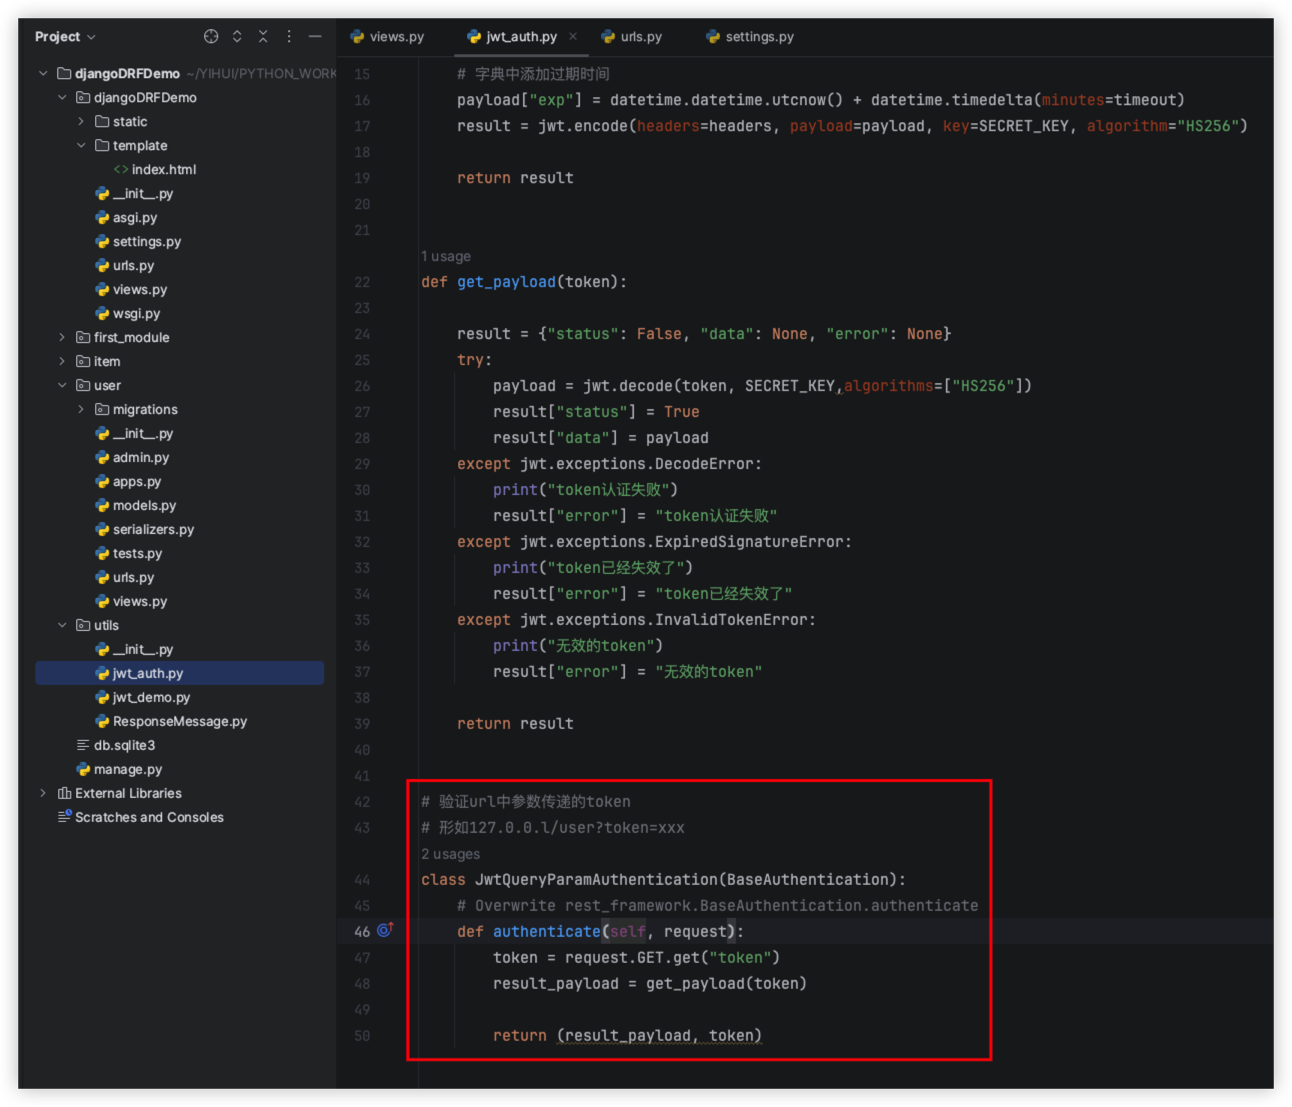
Task: Collapse the template folder
Action: pyautogui.click(x=81, y=146)
